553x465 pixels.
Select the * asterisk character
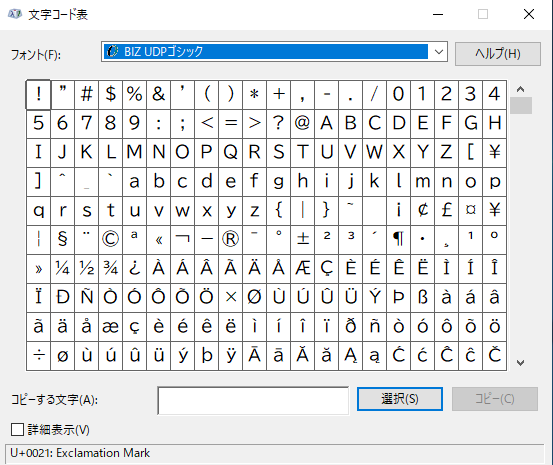point(255,95)
